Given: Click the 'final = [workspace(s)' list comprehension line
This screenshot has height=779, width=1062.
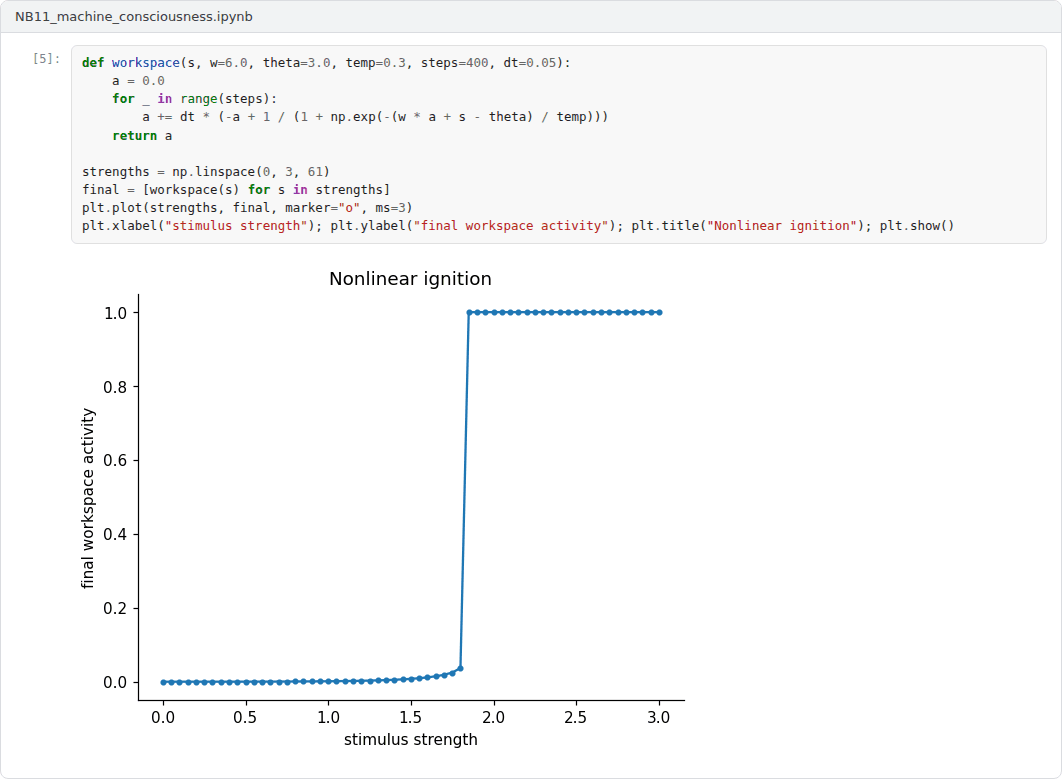Looking at the screenshot, I should point(236,190).
